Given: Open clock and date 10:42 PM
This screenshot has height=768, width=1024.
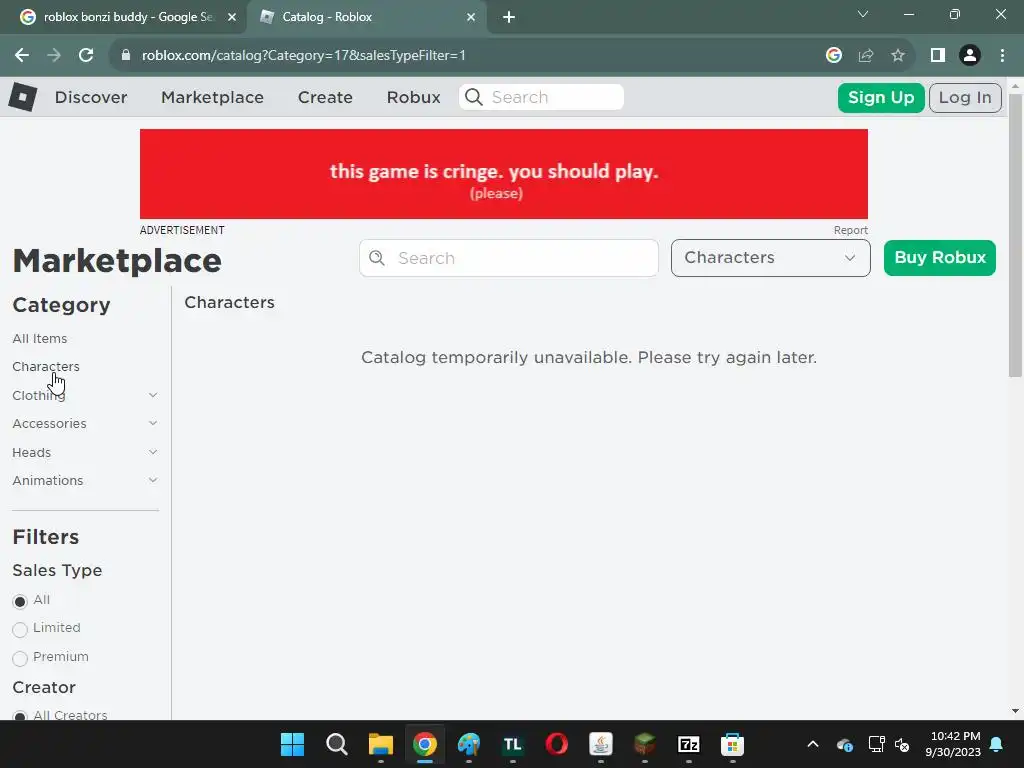Looking at the screenshot, I should (x=953, y=744).
